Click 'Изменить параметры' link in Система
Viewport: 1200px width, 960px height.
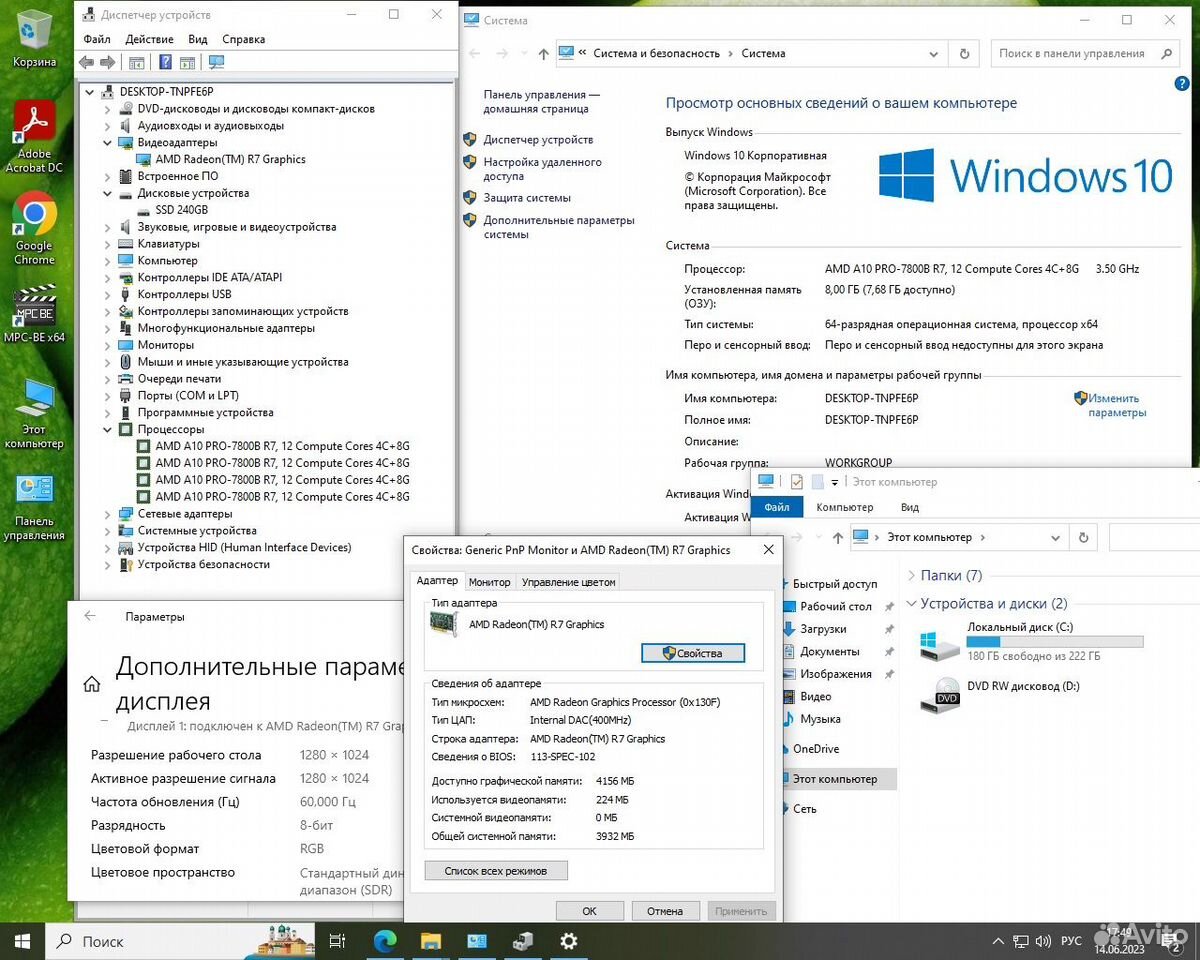1116,405
